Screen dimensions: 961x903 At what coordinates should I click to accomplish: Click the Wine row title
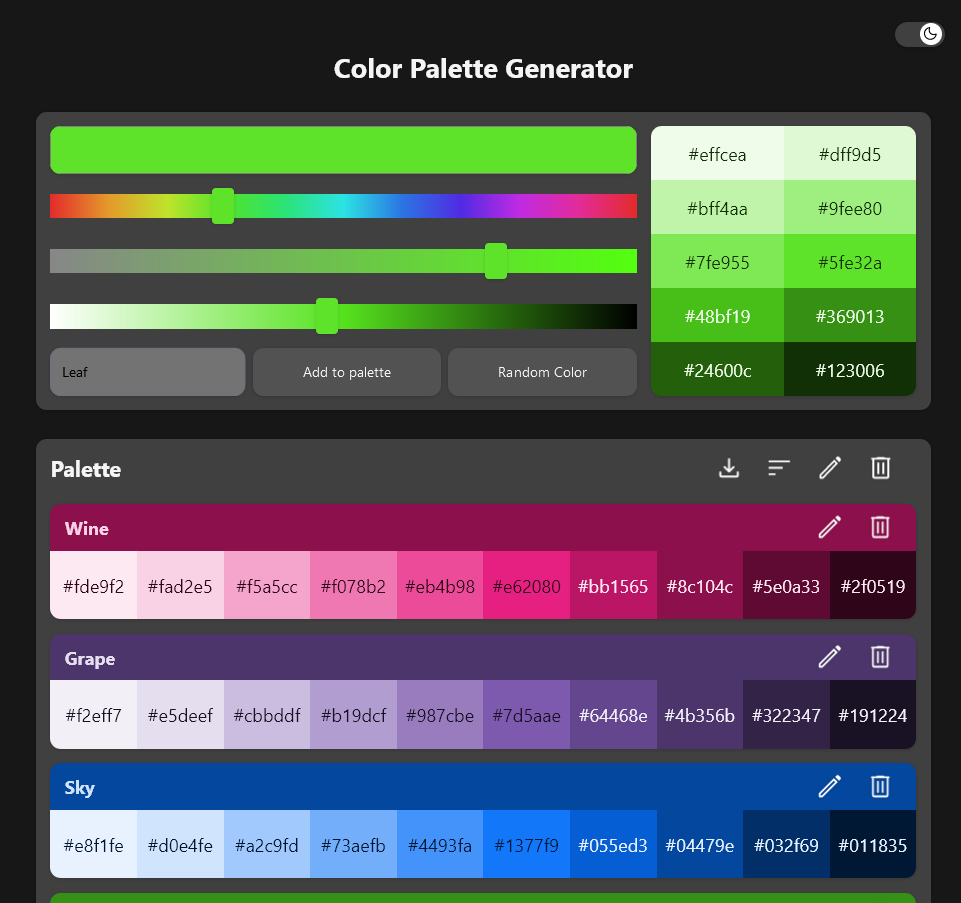click(x=86, y=528)
